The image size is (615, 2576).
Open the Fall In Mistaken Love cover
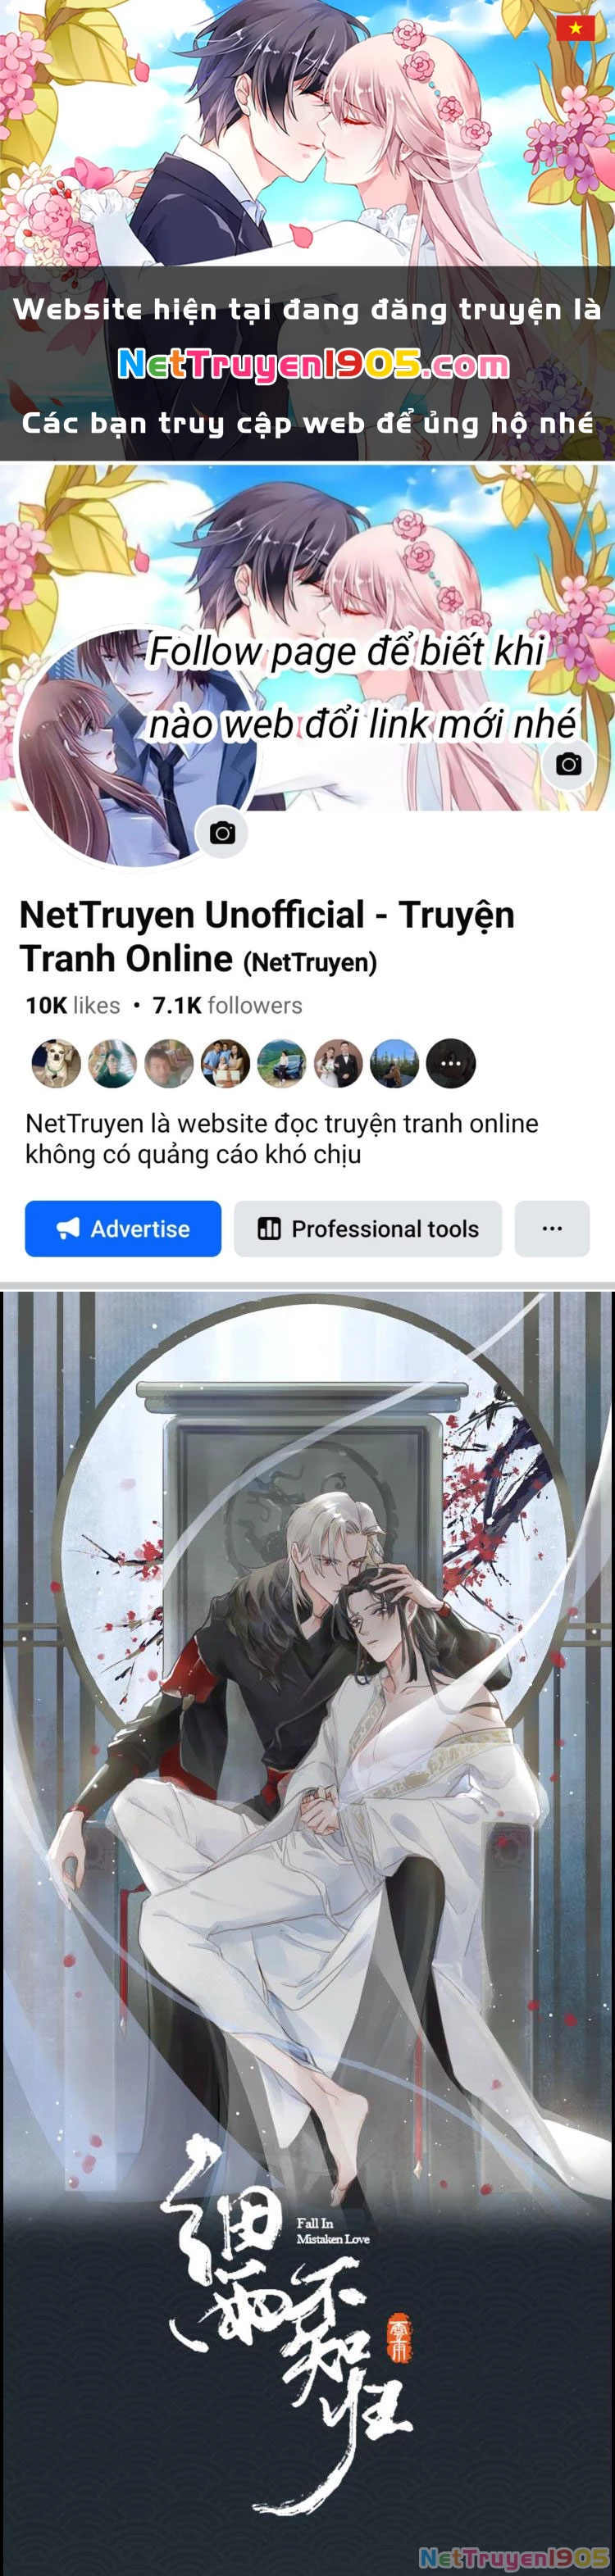(307, 1930)
